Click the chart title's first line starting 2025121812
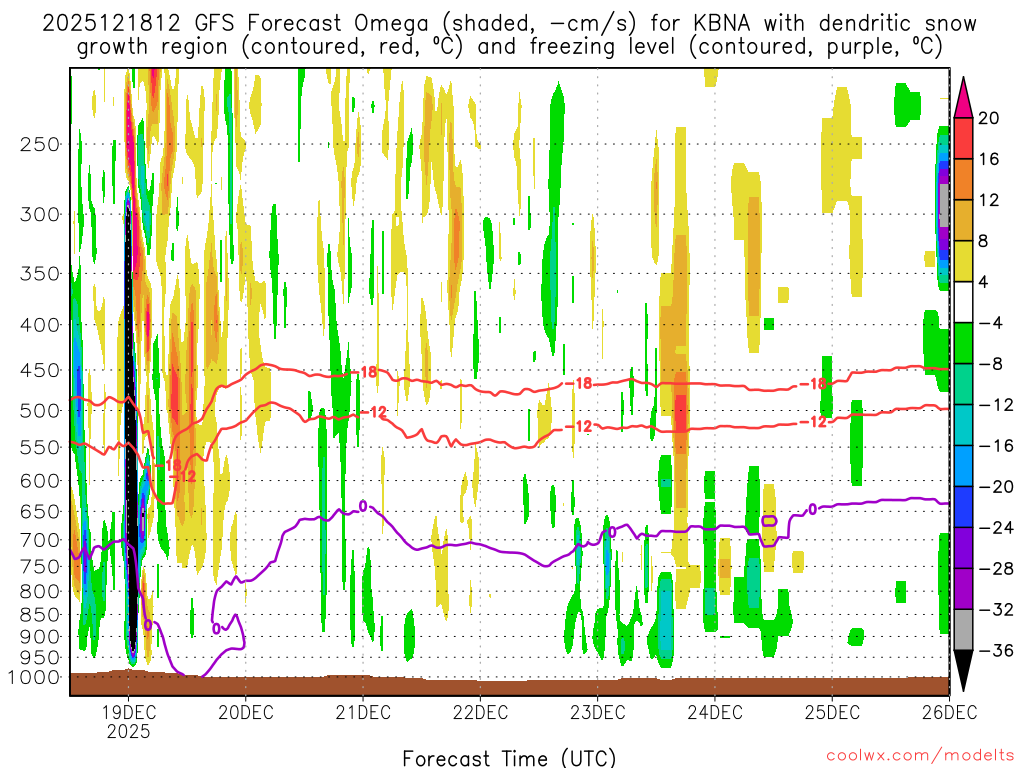This screenshot has width=1024, height=768. click(509, 24)
